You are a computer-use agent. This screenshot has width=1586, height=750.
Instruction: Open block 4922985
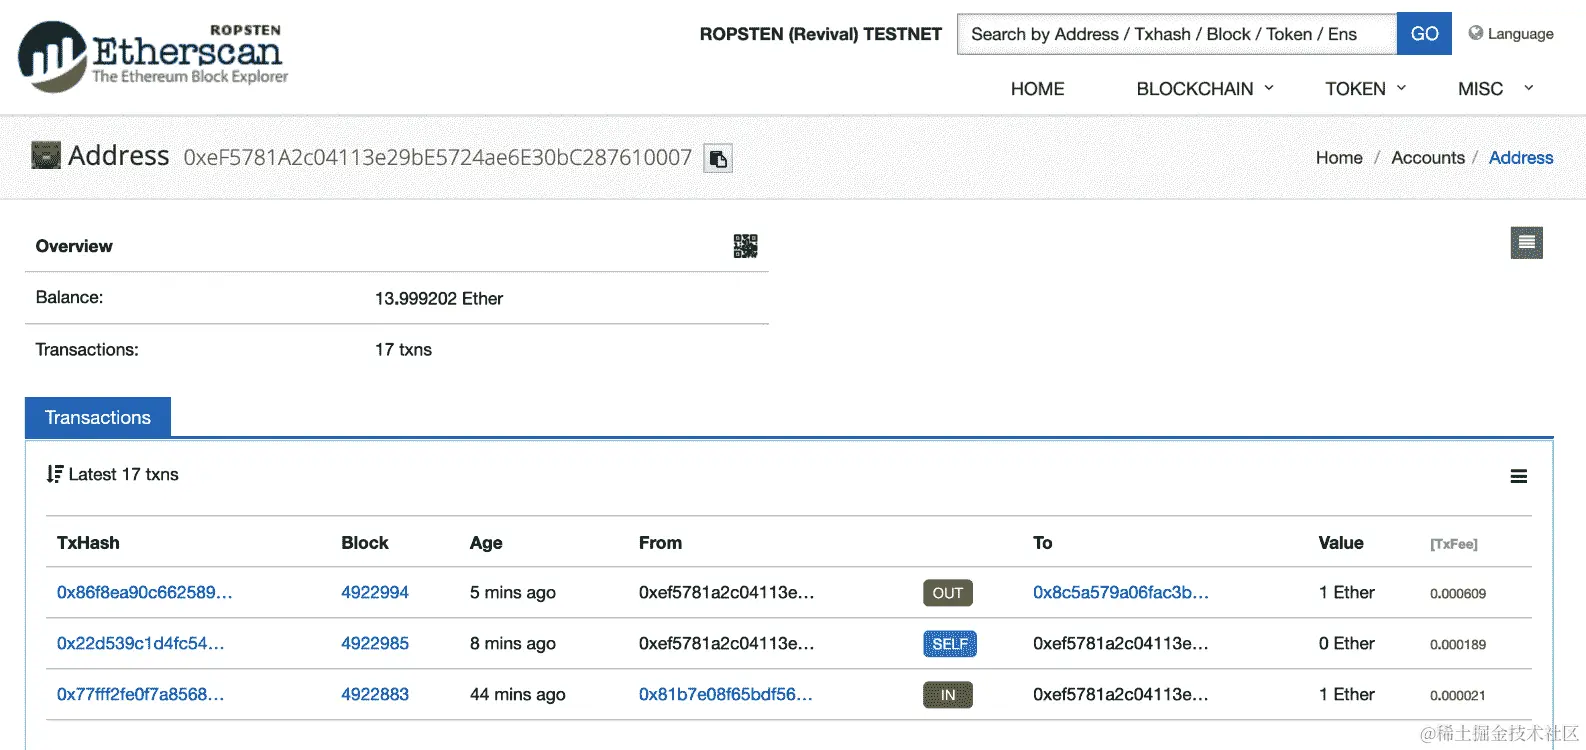[x=375, y=644]
